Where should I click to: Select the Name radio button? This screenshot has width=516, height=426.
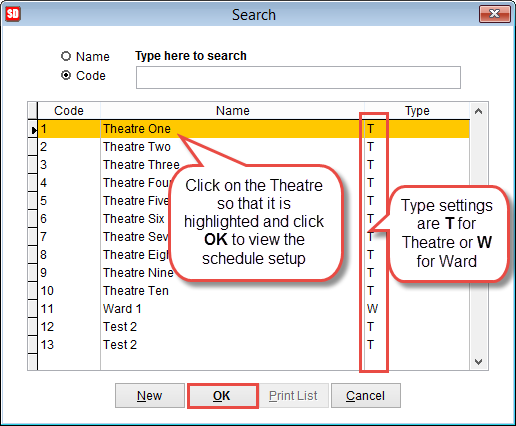[66, 56]
